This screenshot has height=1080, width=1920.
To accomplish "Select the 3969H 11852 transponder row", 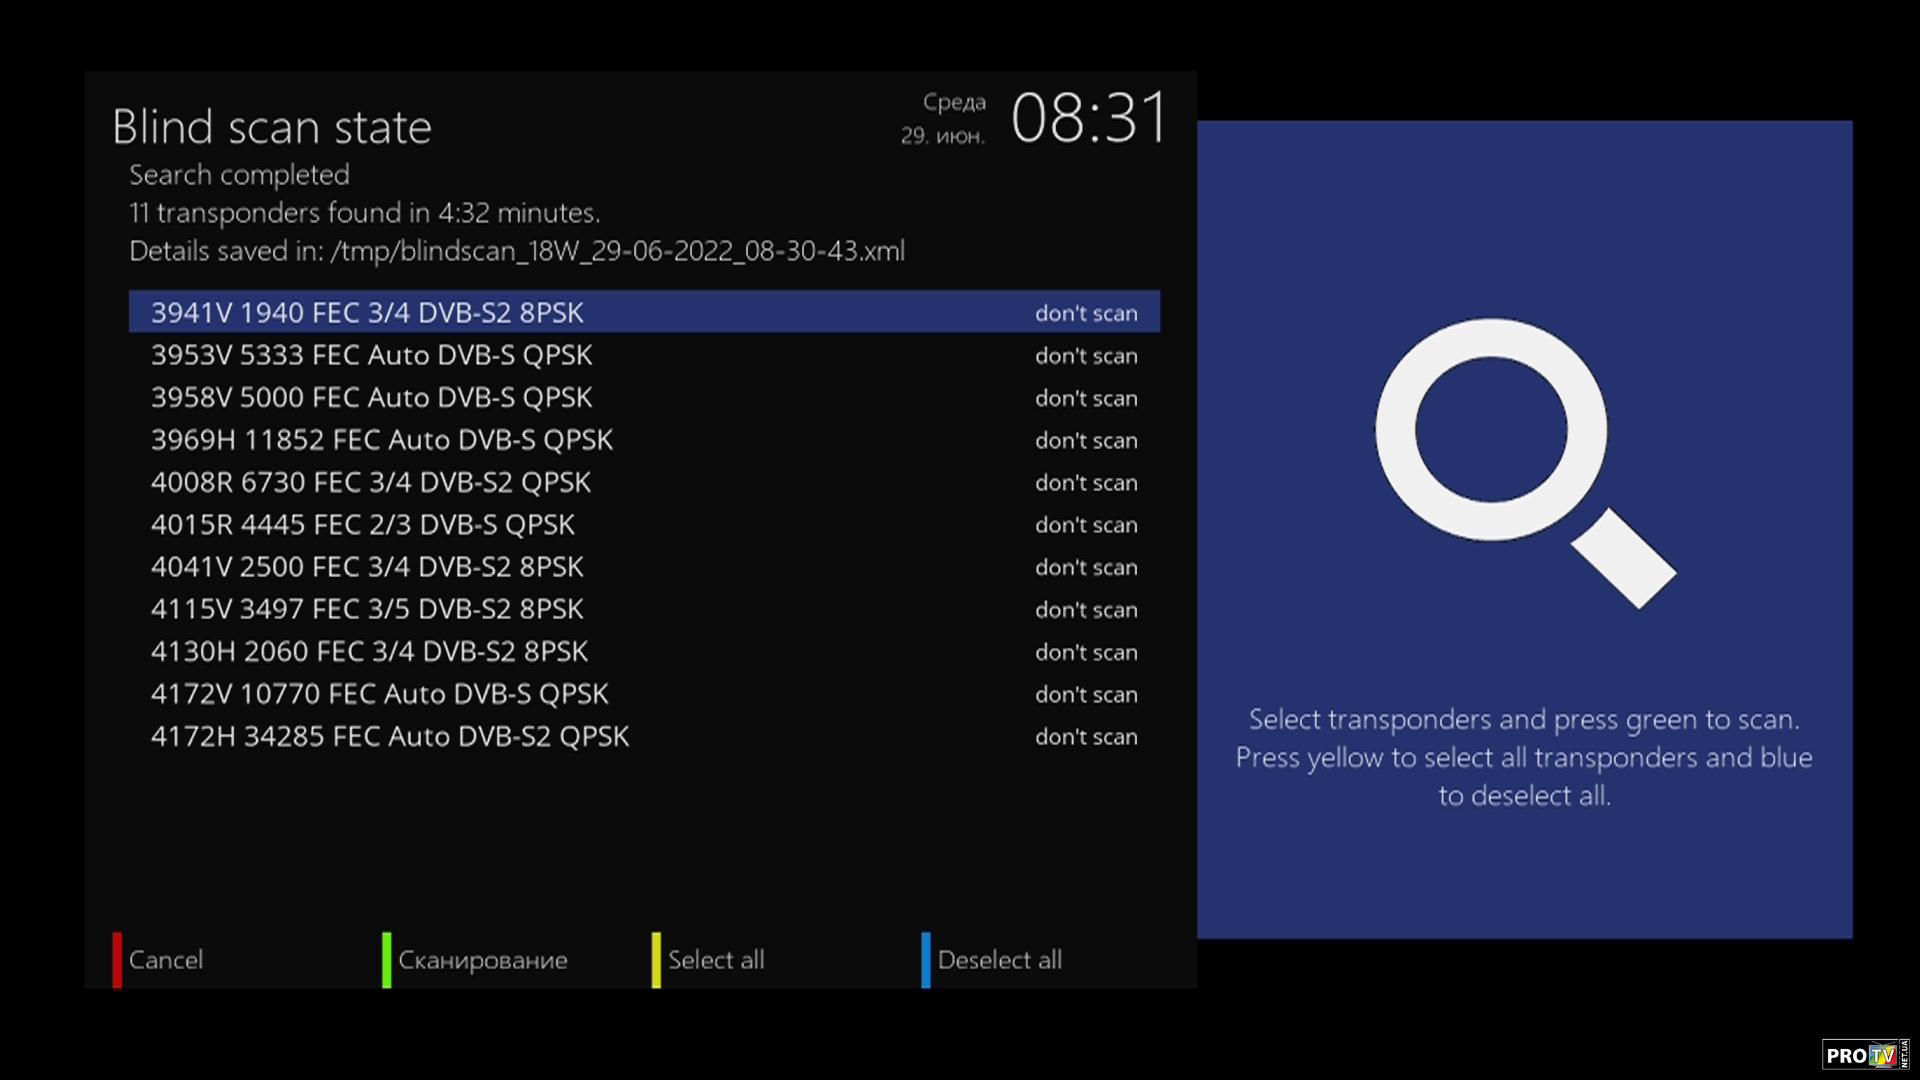I will coord(644,440).
